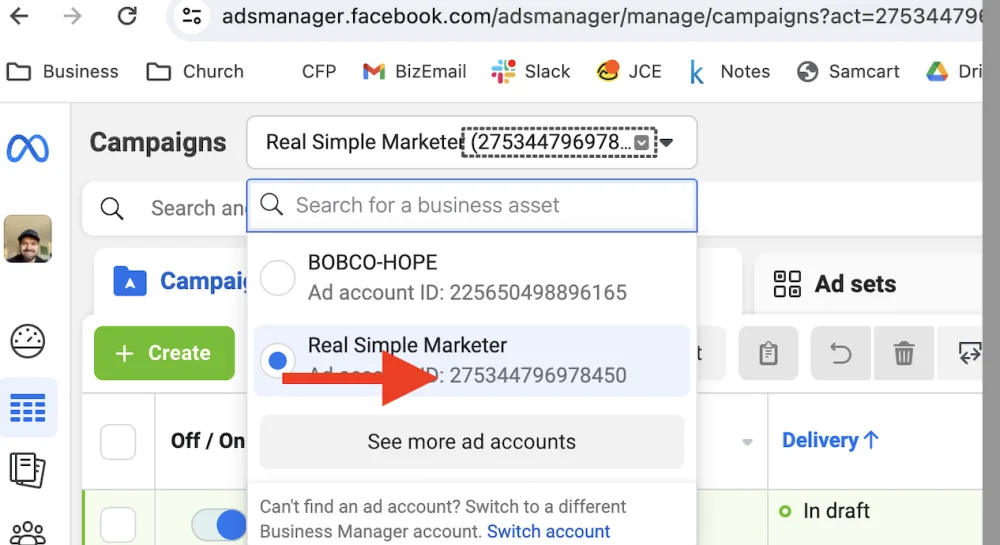Screen dimensions: 1000x545
Task: Open the BizEmail Gmail bookmark
Action: (415, 71)
